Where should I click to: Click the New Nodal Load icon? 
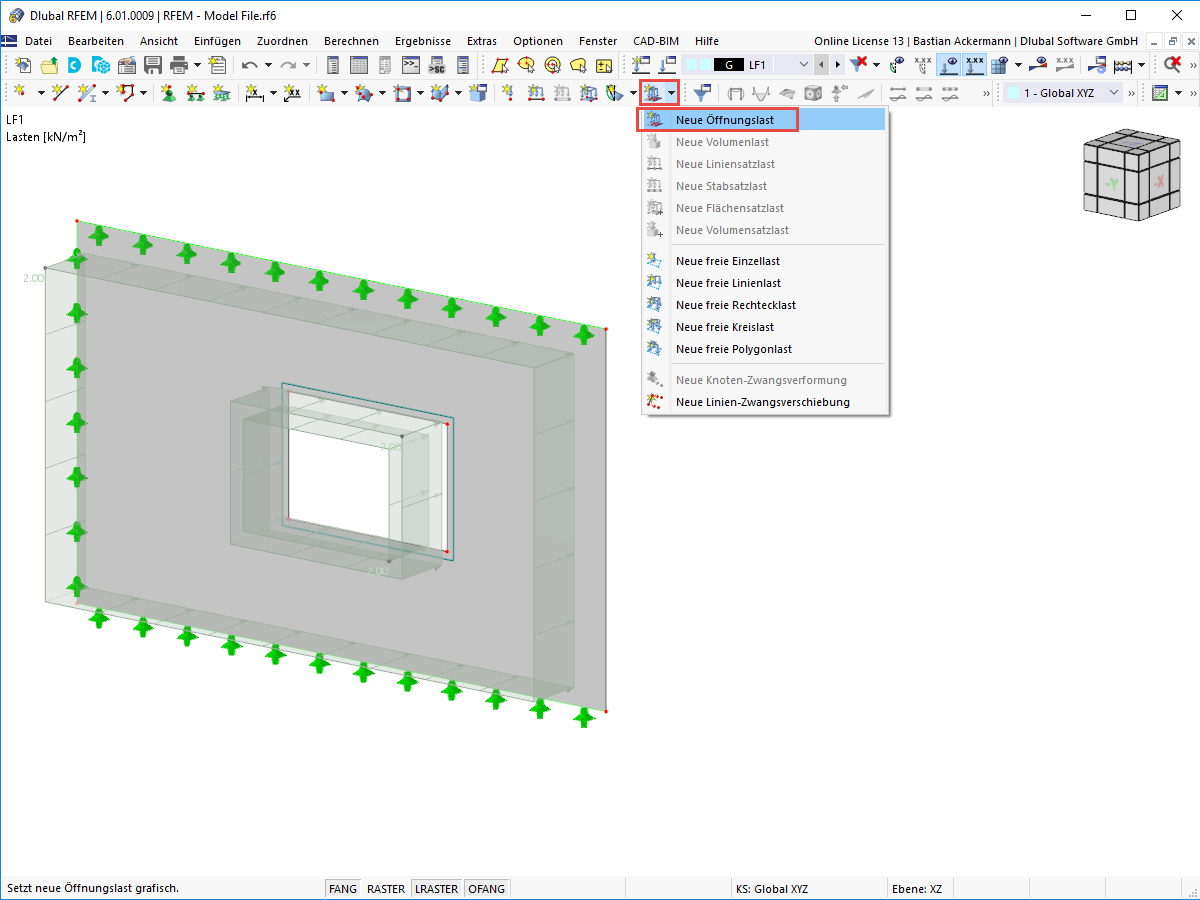(508, 93)
